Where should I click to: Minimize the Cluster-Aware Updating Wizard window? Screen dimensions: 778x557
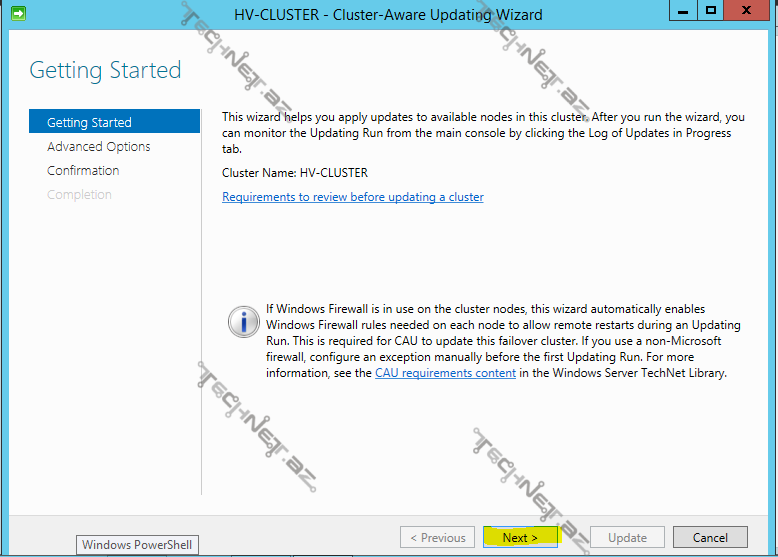[x=683, y=11]
